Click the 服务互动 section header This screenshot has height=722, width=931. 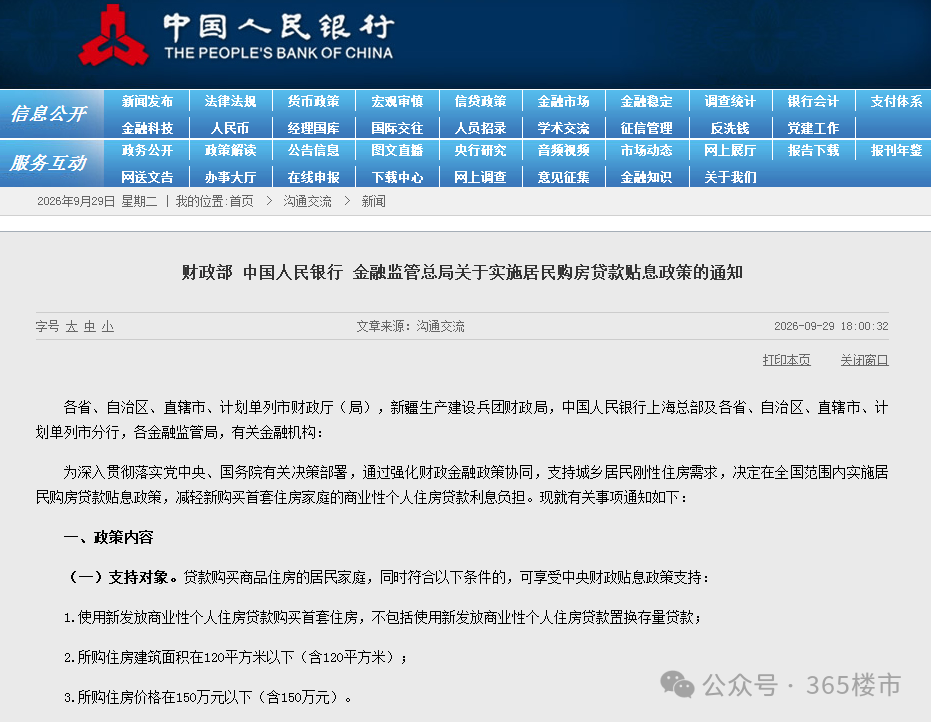(x=49, y=163)
